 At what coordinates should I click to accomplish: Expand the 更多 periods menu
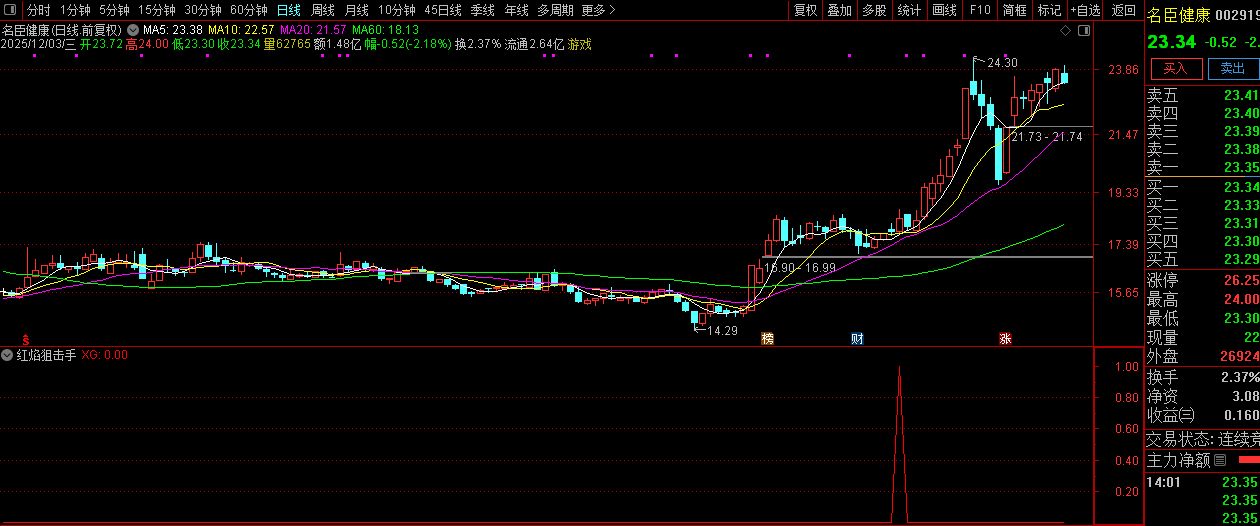pos(598,10)
